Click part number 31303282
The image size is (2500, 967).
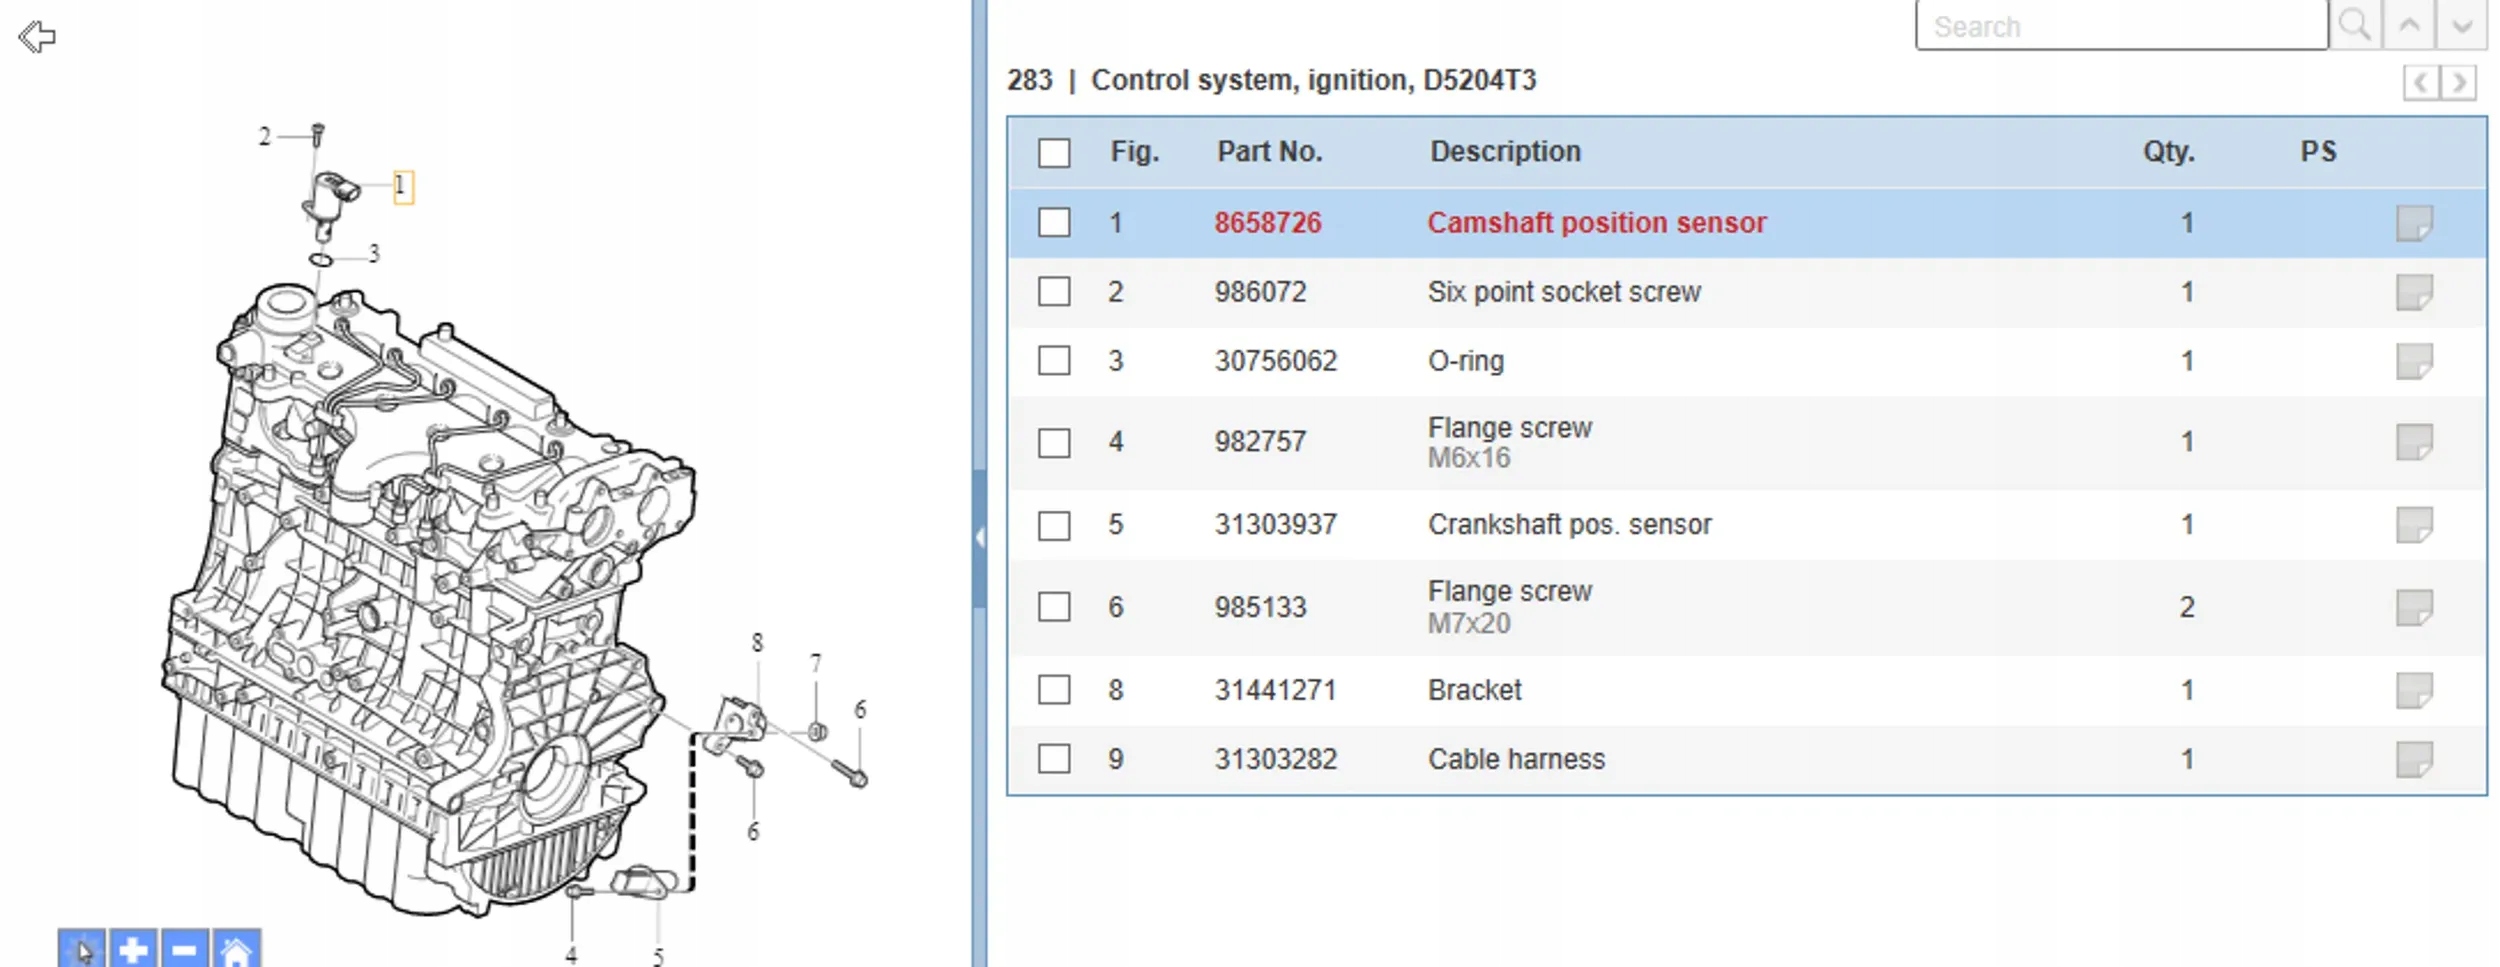[x=1276, y=759]
